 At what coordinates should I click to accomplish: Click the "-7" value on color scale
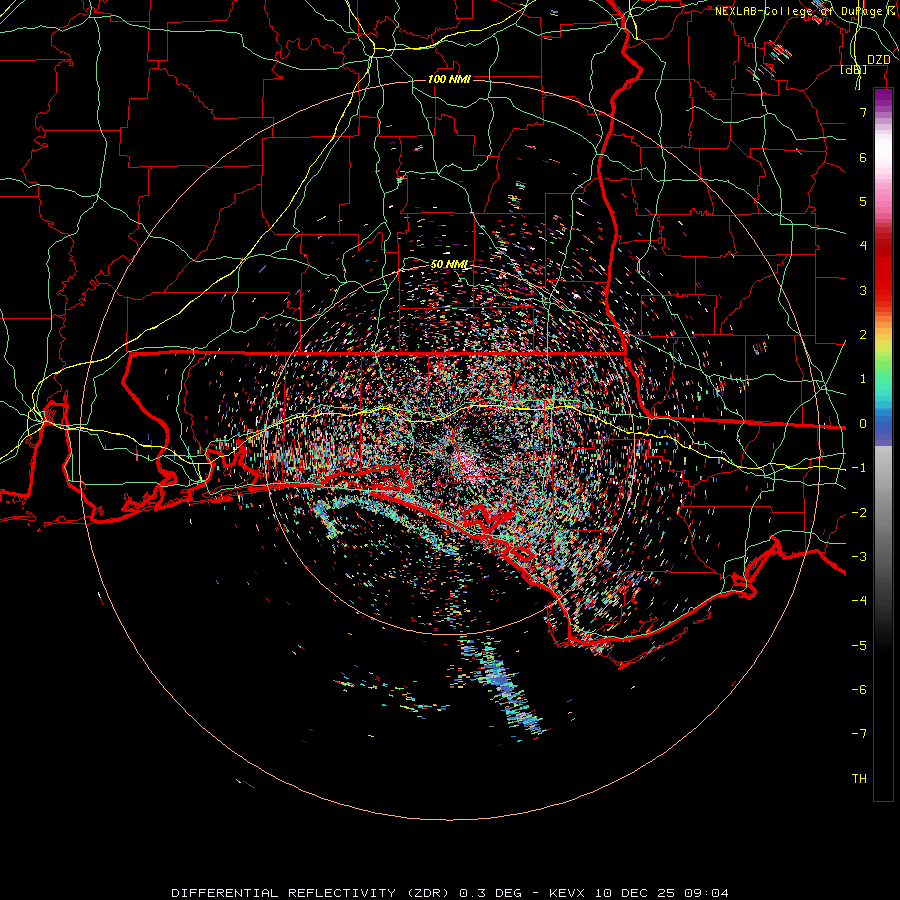pos(859,734)
